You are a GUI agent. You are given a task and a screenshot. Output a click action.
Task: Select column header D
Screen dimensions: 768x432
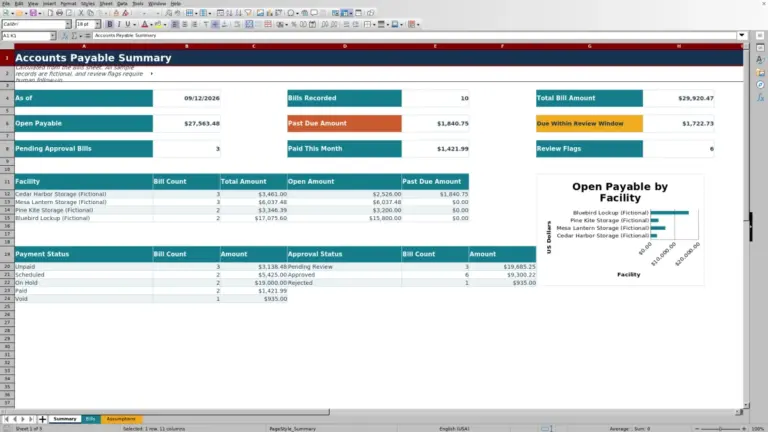coord(344,46)
